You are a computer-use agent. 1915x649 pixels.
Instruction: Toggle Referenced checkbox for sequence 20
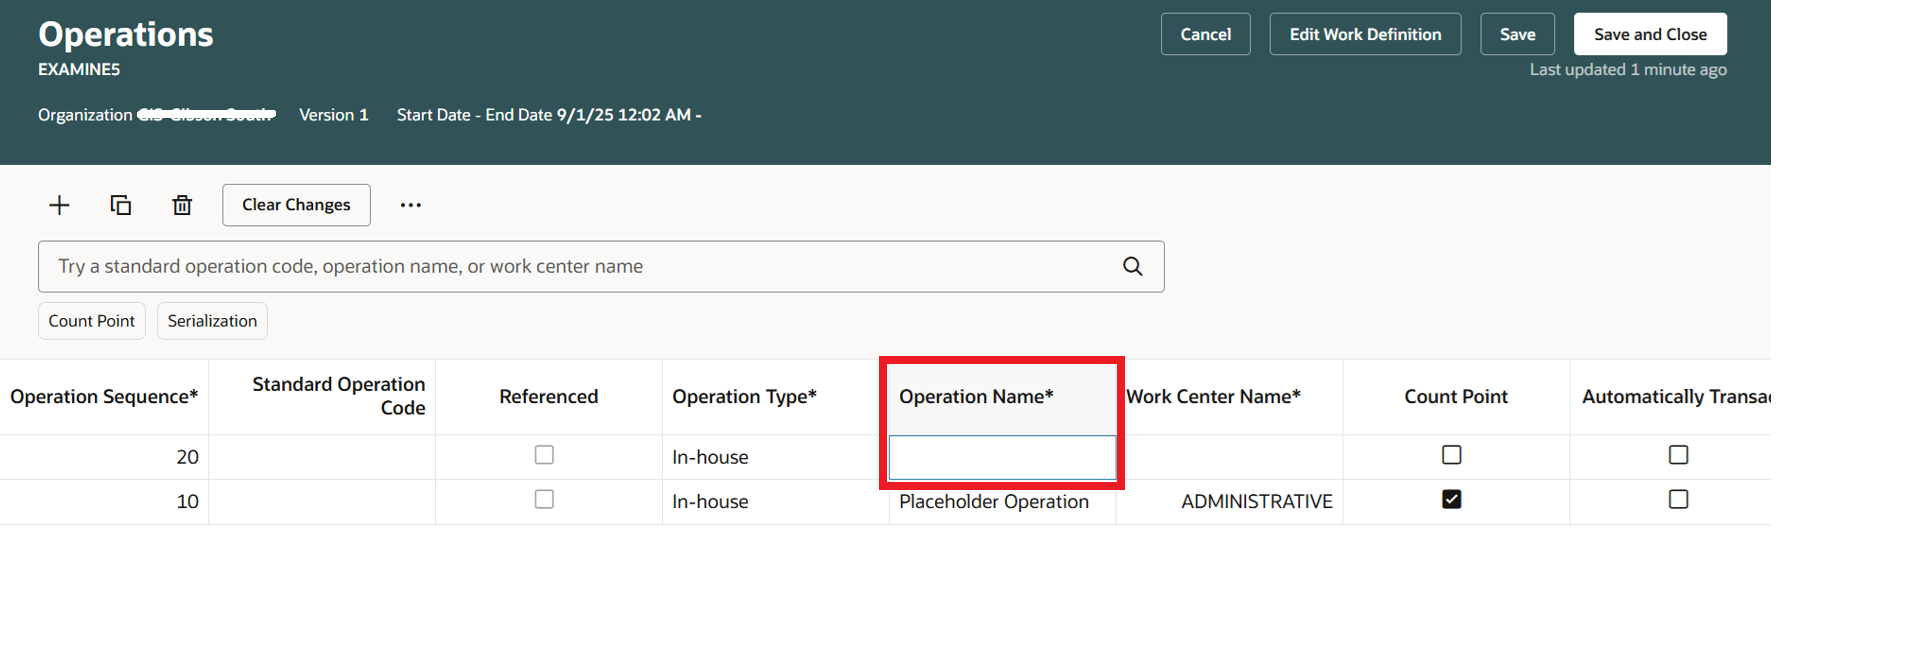pos(544,455)
